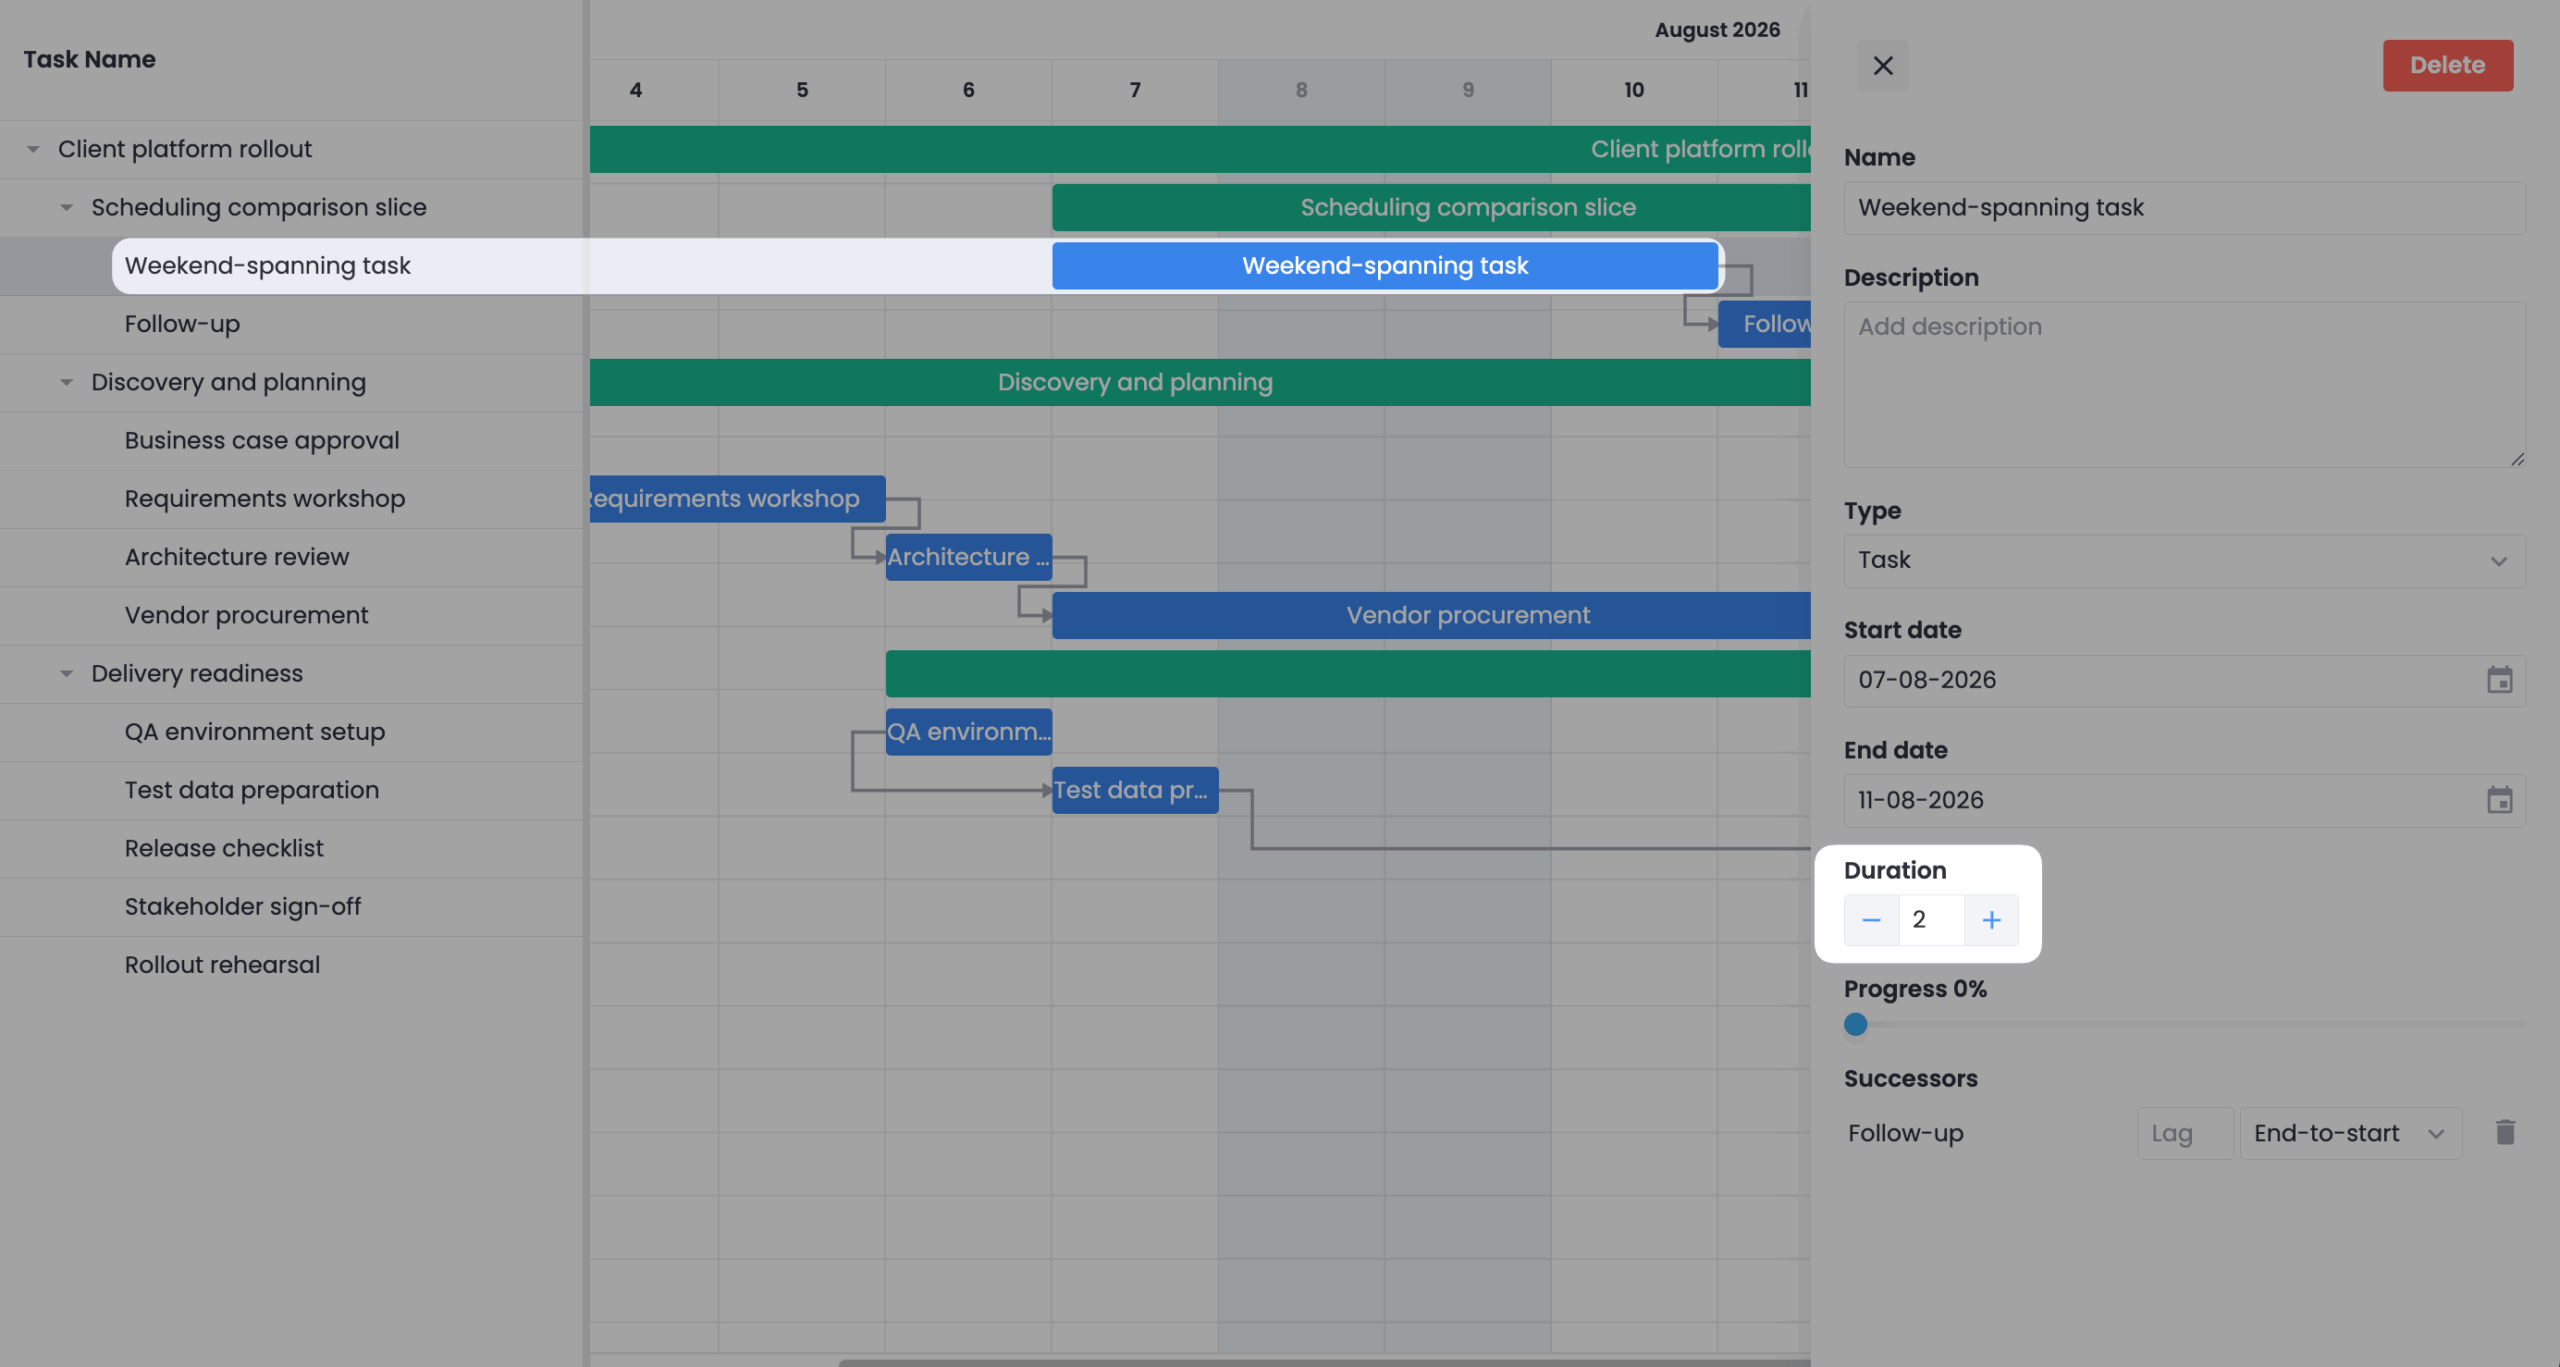Collapse the Scheduling comparison slice group
The height and width of the screenshot is (1367, 2560).
(x=66, y=207)
